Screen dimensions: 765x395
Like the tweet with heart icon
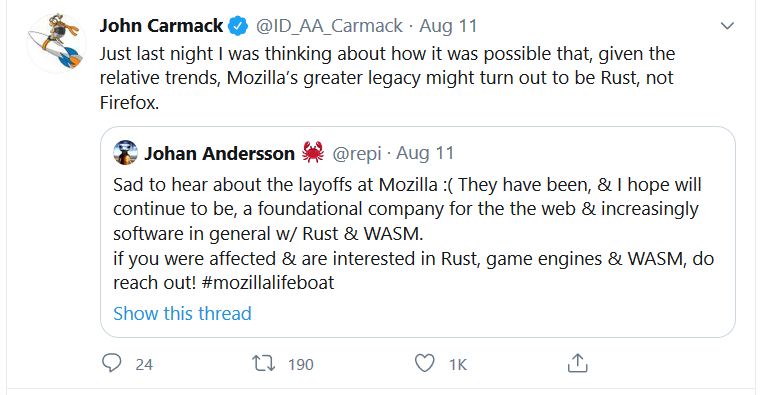click(424, 363)
